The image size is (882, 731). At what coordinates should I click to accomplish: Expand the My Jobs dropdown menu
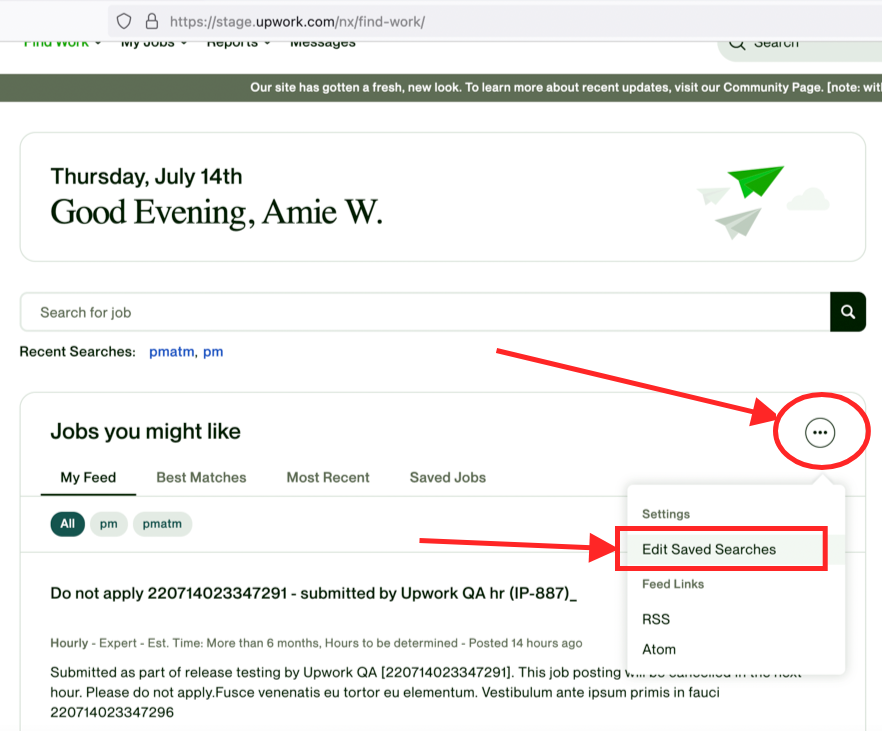point(154,43)
